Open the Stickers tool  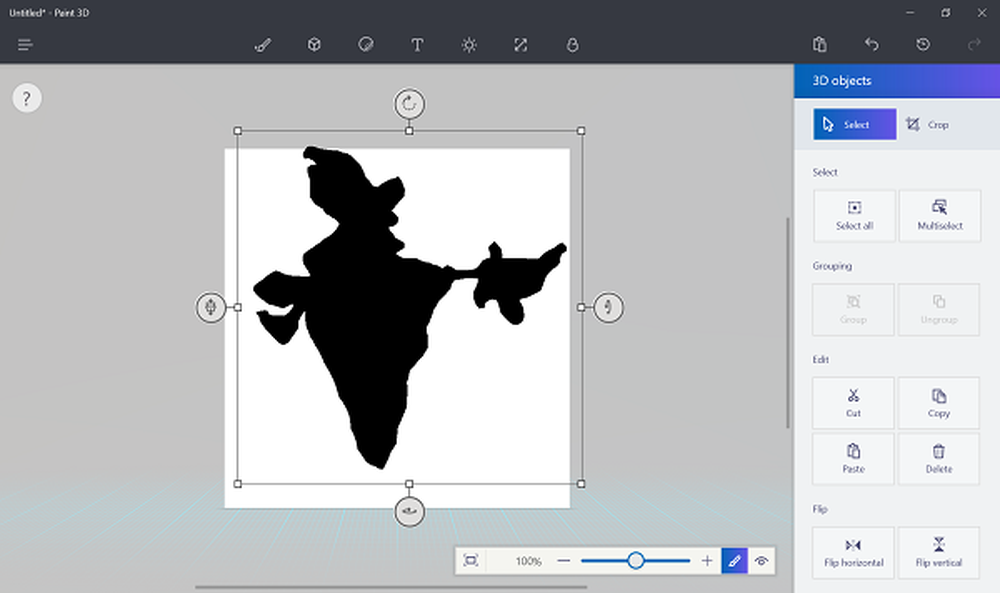(365, 45)
